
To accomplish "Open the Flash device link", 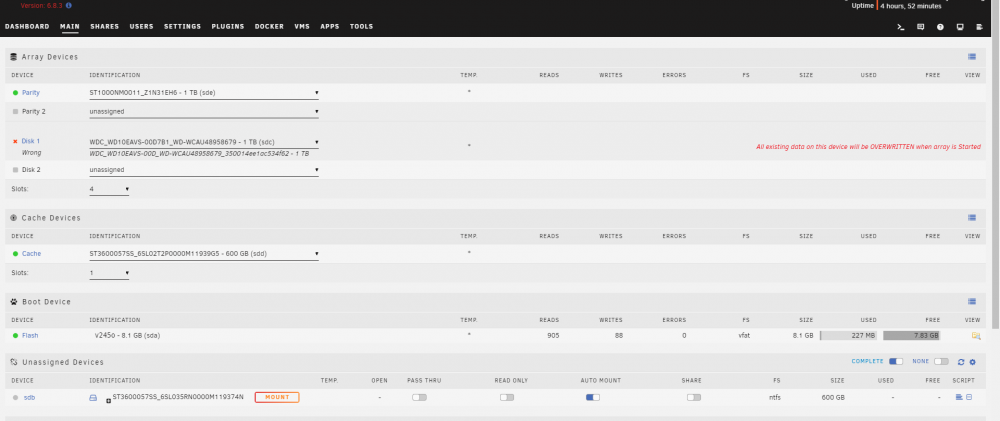I will tap(30, 335).
